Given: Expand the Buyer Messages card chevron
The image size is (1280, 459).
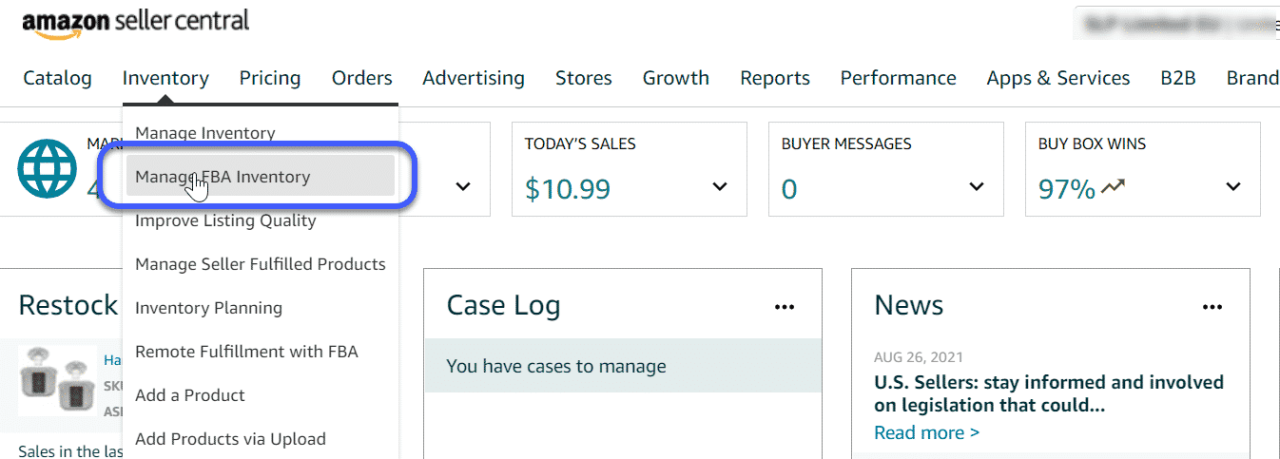Looking at the screenshot, I should (977, 187).
